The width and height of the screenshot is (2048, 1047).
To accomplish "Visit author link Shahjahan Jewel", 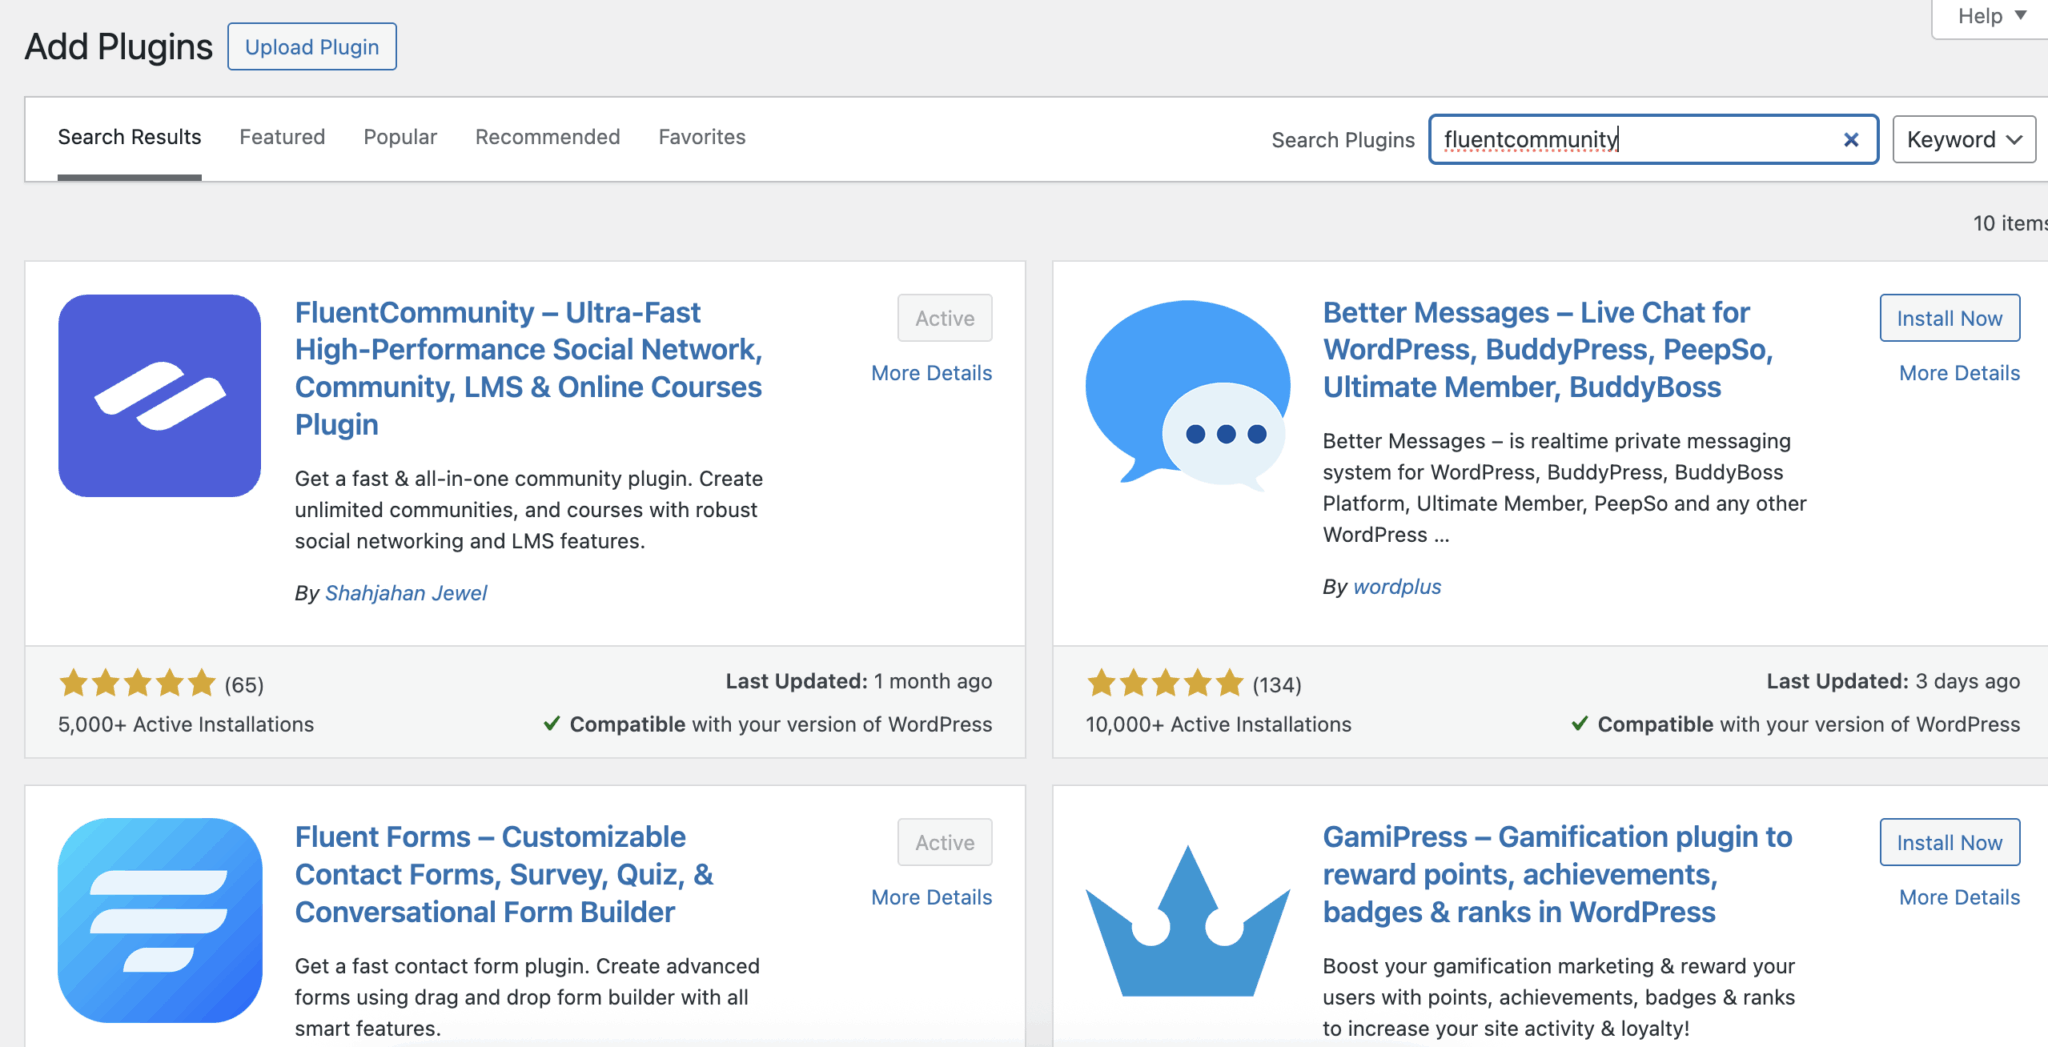I will [x=406, y=592].
